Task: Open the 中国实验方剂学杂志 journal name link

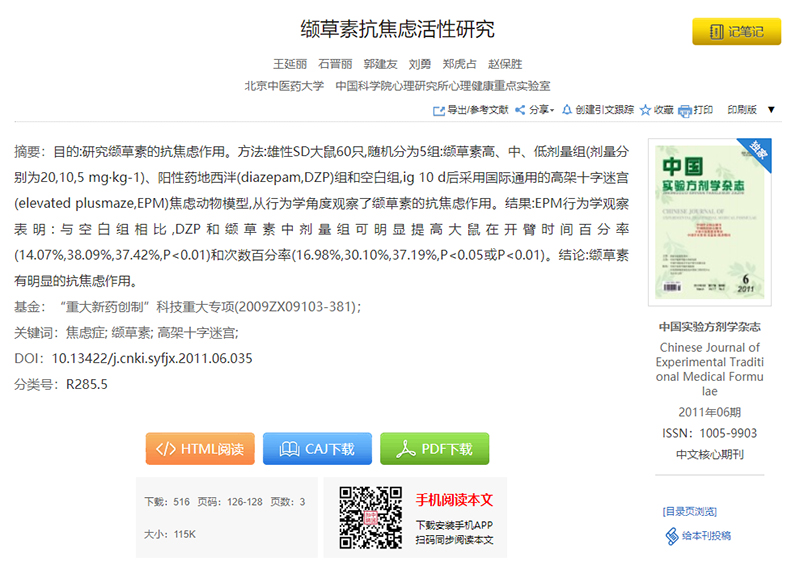Action: pyautogui.click(x=709, y=327)
